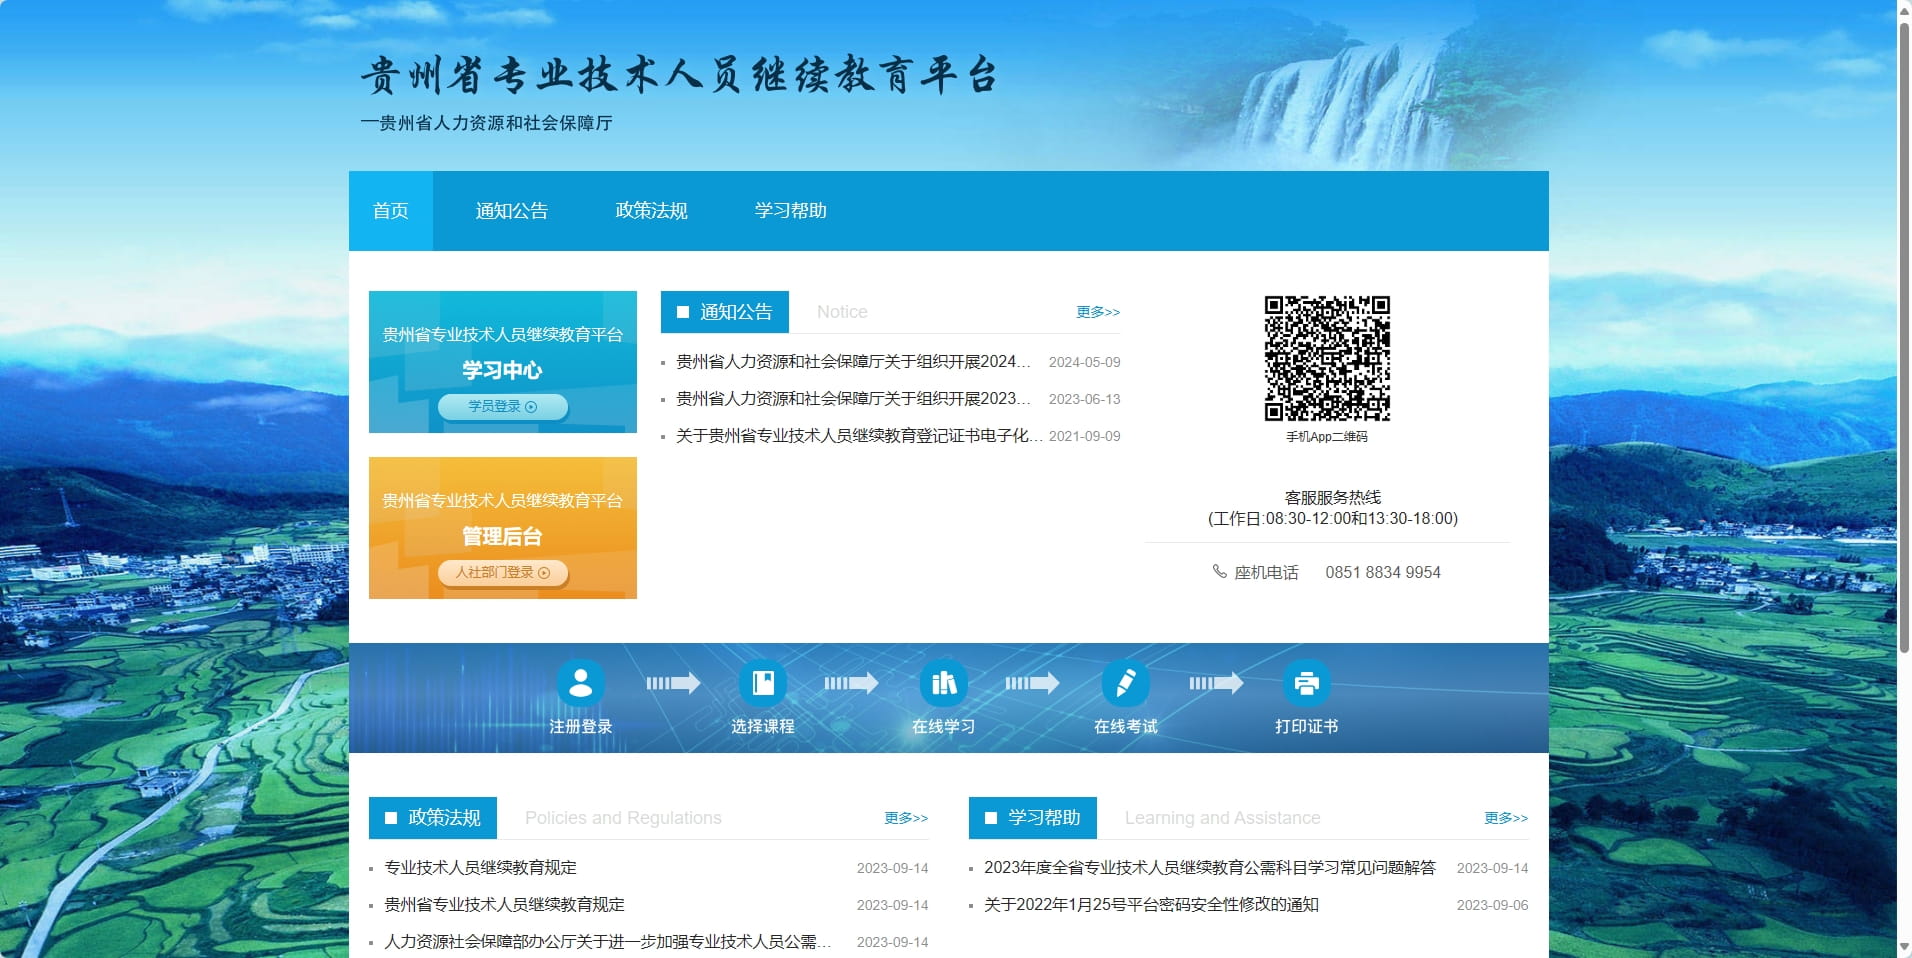
Task: Select the 学习帮助 section header tab
Action: point(1033,818)
